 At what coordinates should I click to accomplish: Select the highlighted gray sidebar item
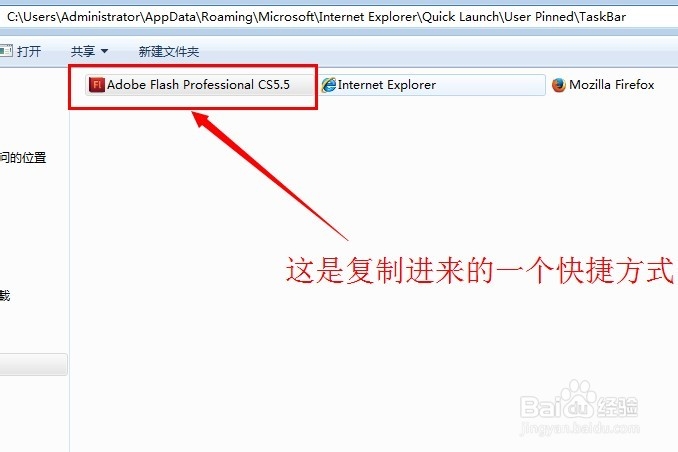coord(33,364)
